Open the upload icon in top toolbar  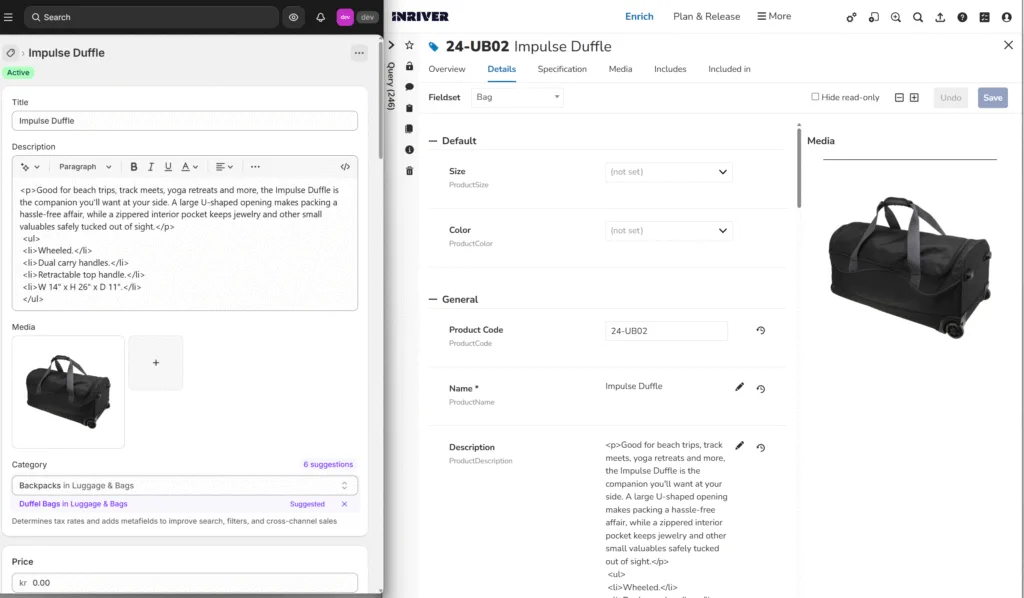940,17
